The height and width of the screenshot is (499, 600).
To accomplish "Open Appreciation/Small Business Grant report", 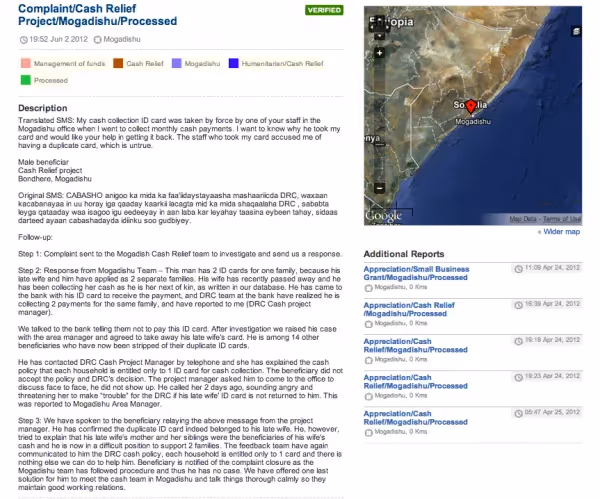I will (x=416, y=273).
